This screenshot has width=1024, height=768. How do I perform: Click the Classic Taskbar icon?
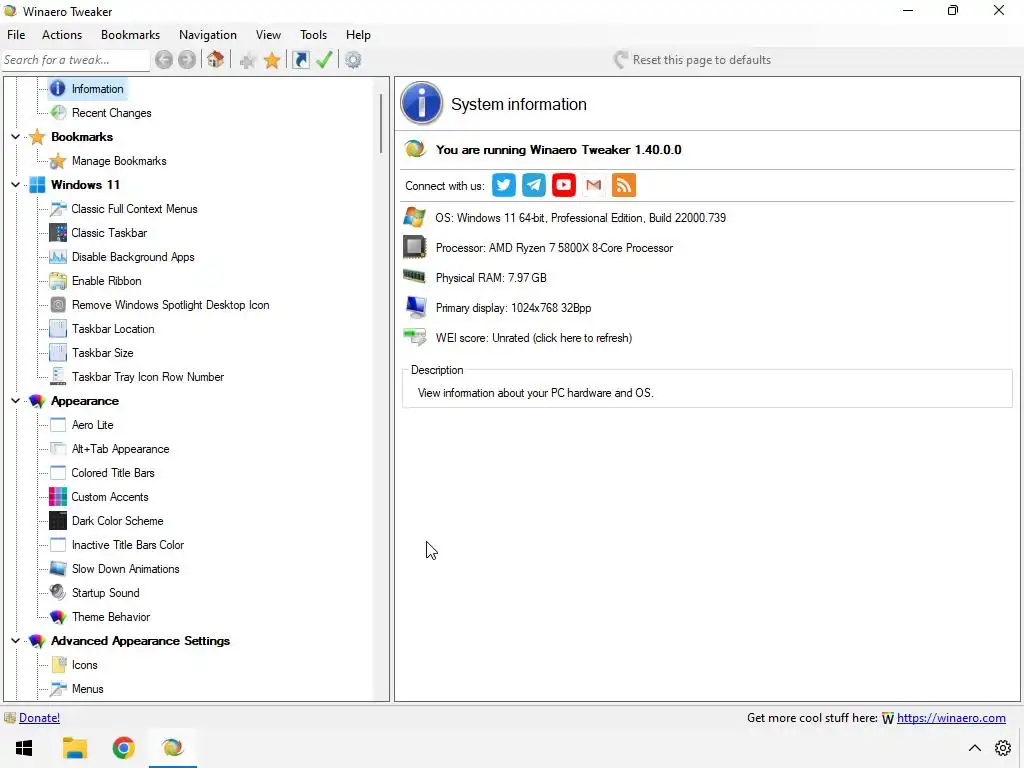[x=57, y=233]
